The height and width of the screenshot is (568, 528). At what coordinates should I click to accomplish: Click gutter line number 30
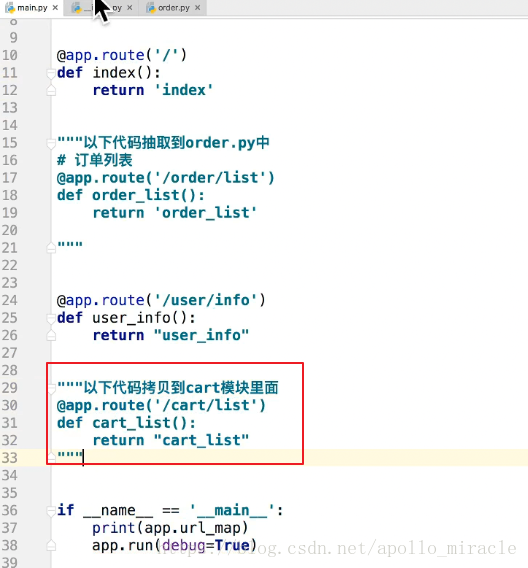9,405
